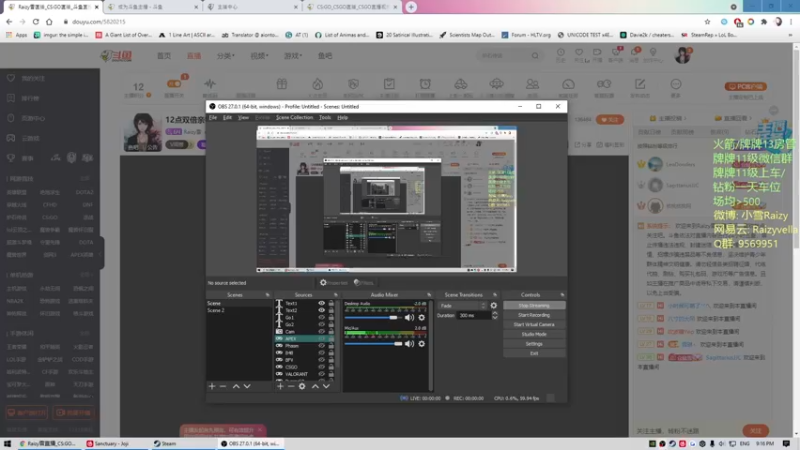
Task: Show the hidden Go1 source
Action: pyautogui.click(x=321, y=317)
